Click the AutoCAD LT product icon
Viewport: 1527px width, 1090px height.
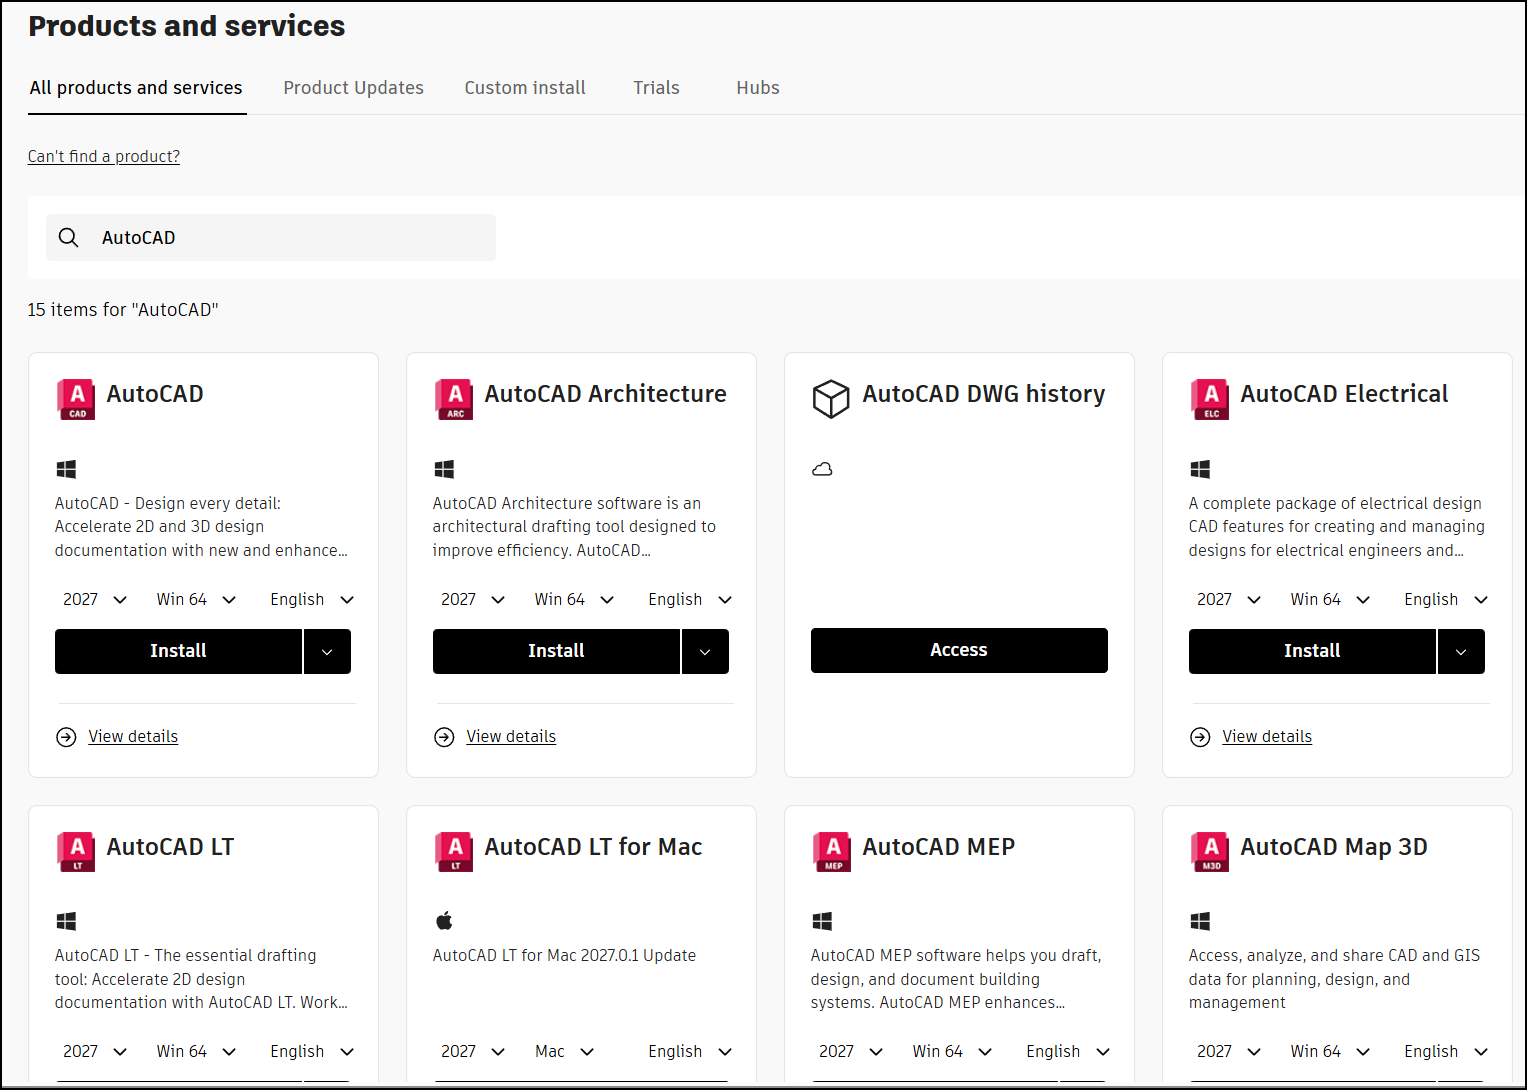click(x=76, y=852)
